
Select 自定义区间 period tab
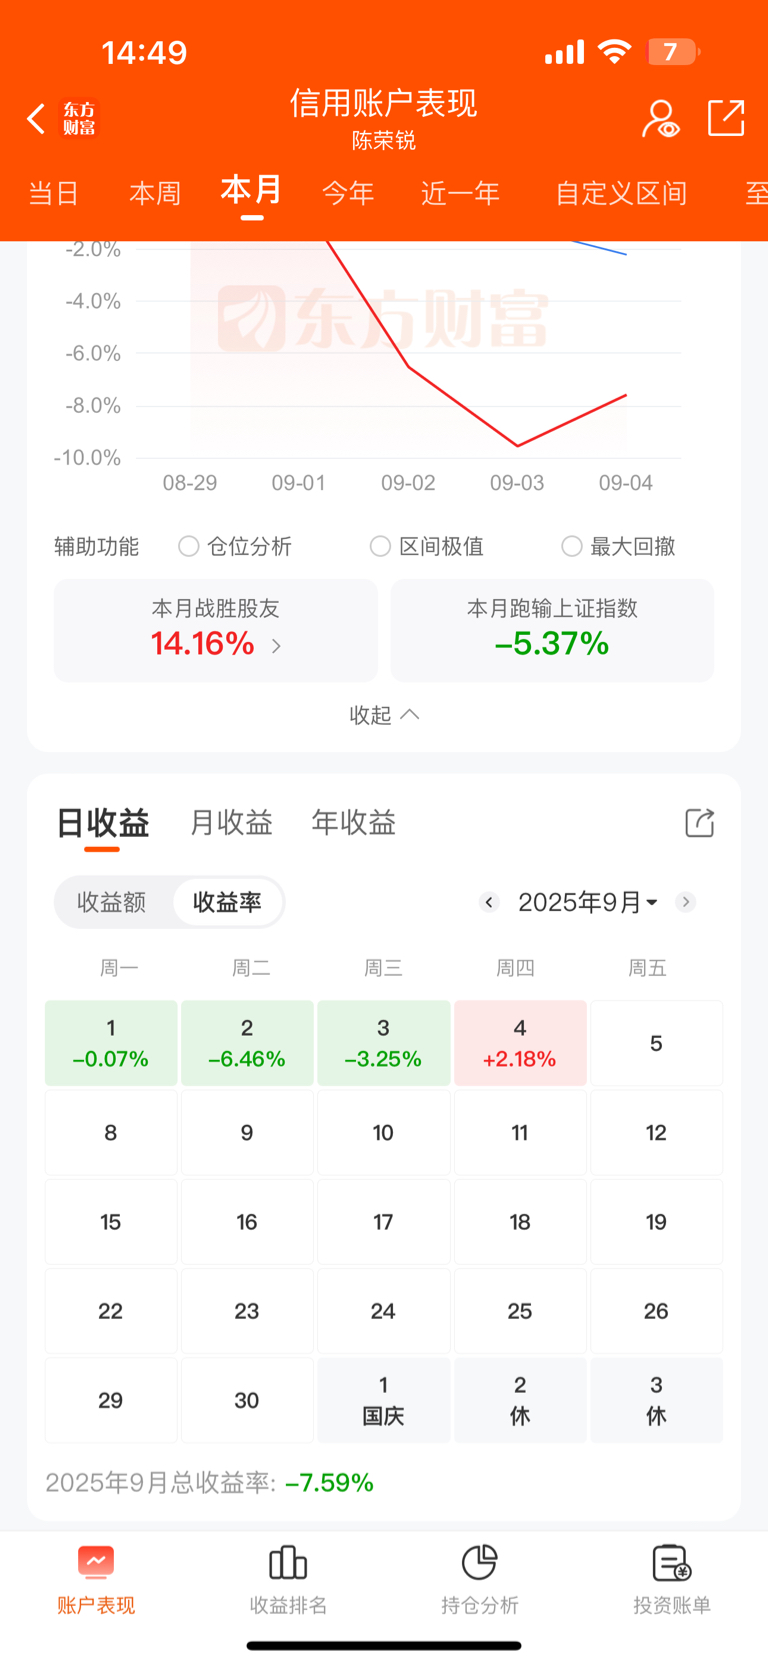(621, 193)
